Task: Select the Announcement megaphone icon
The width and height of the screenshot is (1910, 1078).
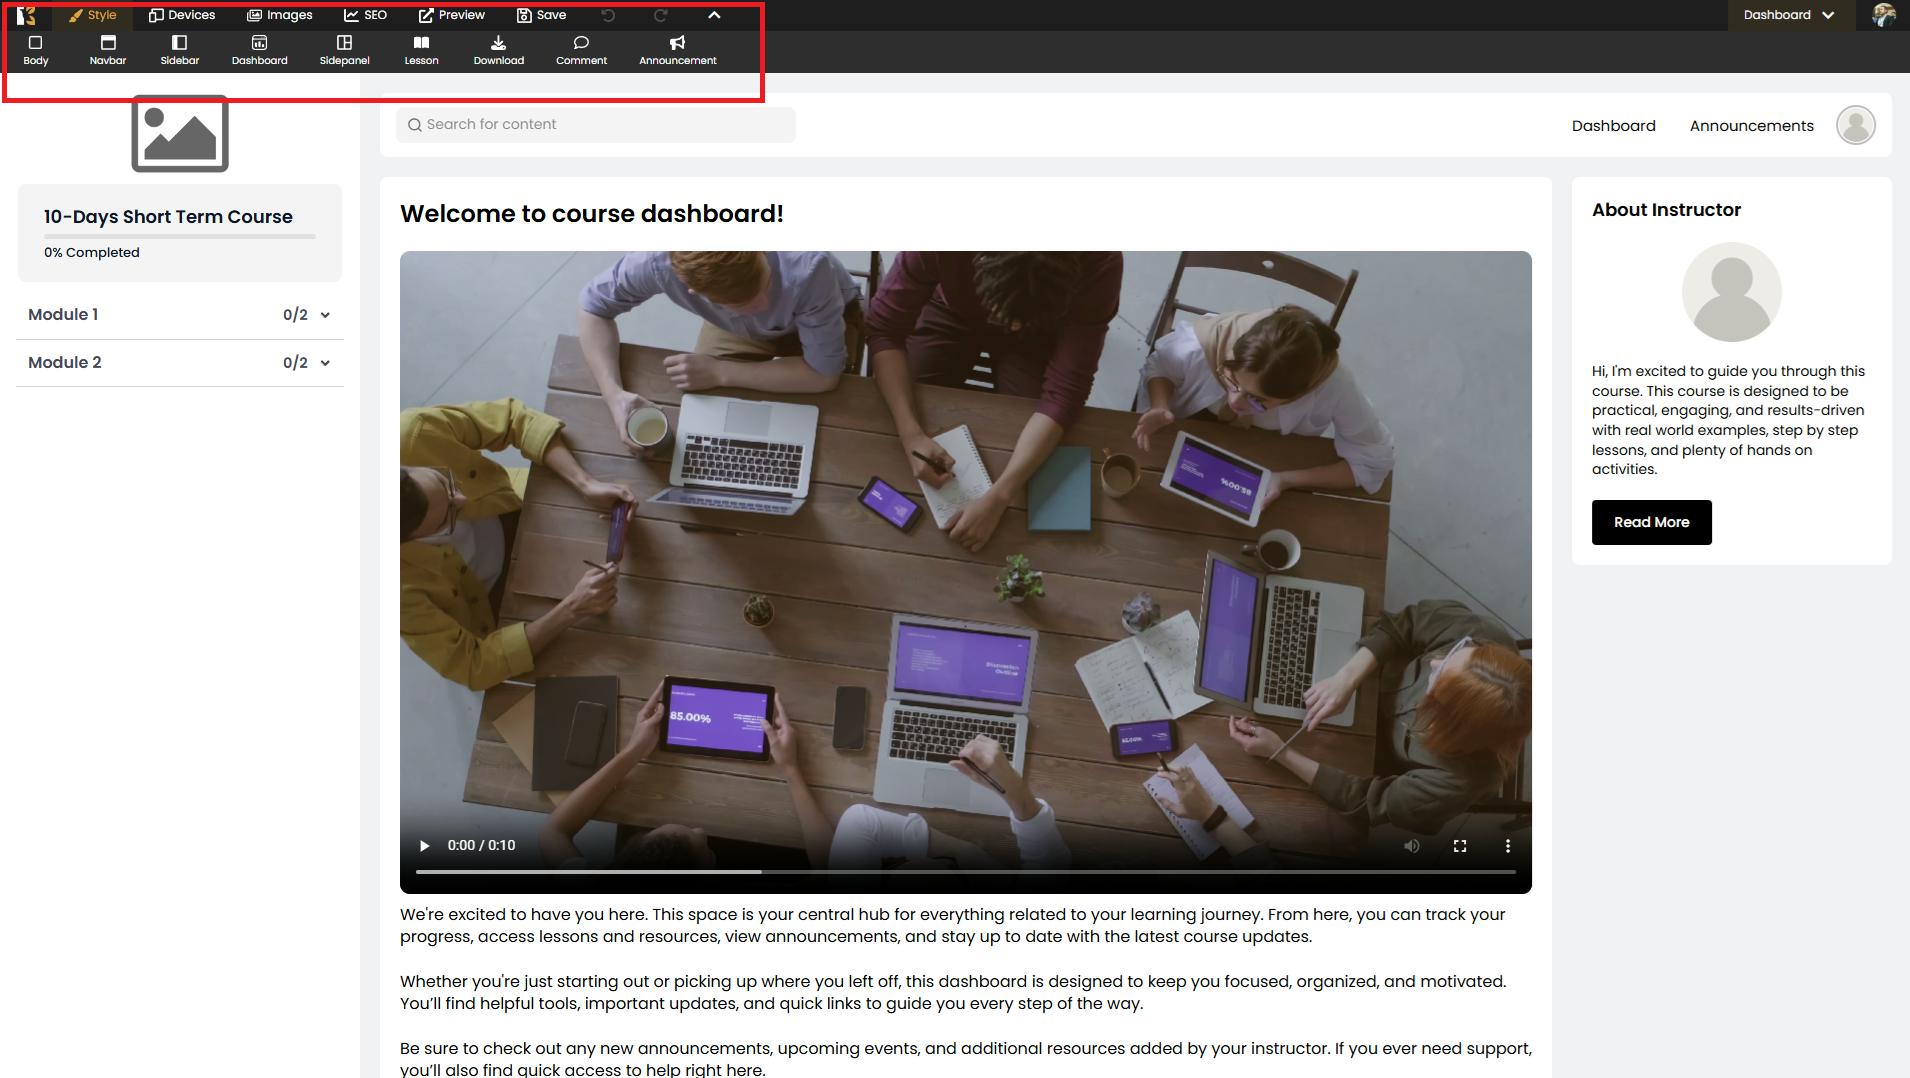Action: click(x=677, y=43)
